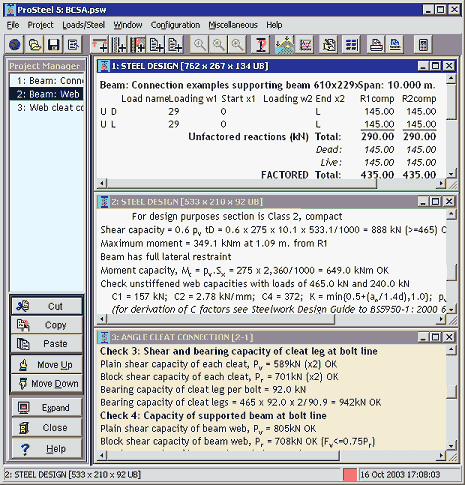The image size is (465, 485).
Task: Click the down scroll arrow in Angle Cleat window
Action: (451, 446)
